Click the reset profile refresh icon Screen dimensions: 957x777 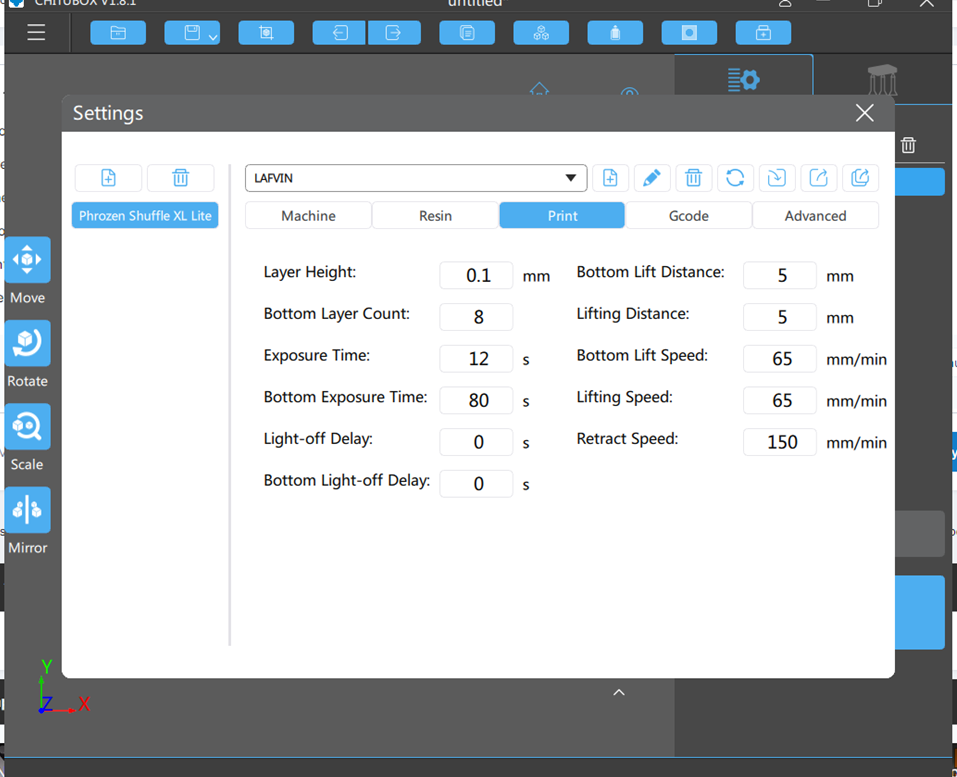[x=735, y=178]
